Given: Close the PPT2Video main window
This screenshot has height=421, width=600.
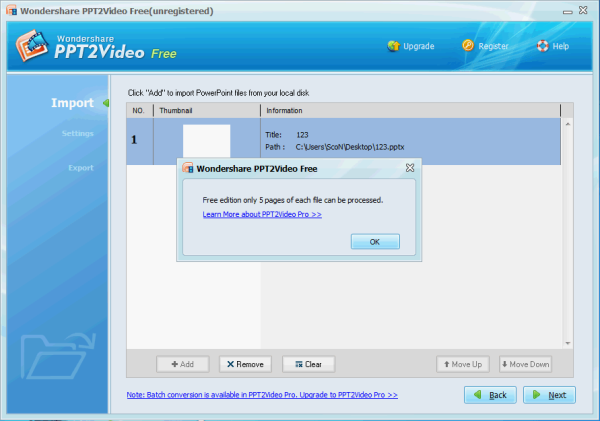Looking at the screenshot, I should (x=583, y=10).
